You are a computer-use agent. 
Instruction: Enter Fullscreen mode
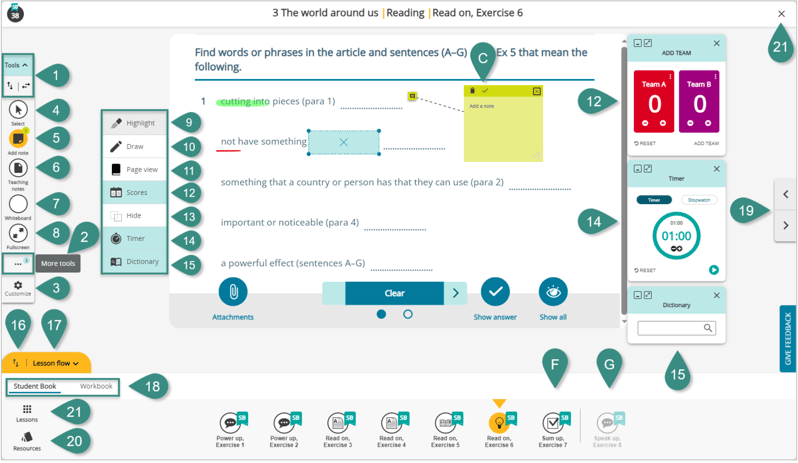pyautogui.click(x=18, y=234)
